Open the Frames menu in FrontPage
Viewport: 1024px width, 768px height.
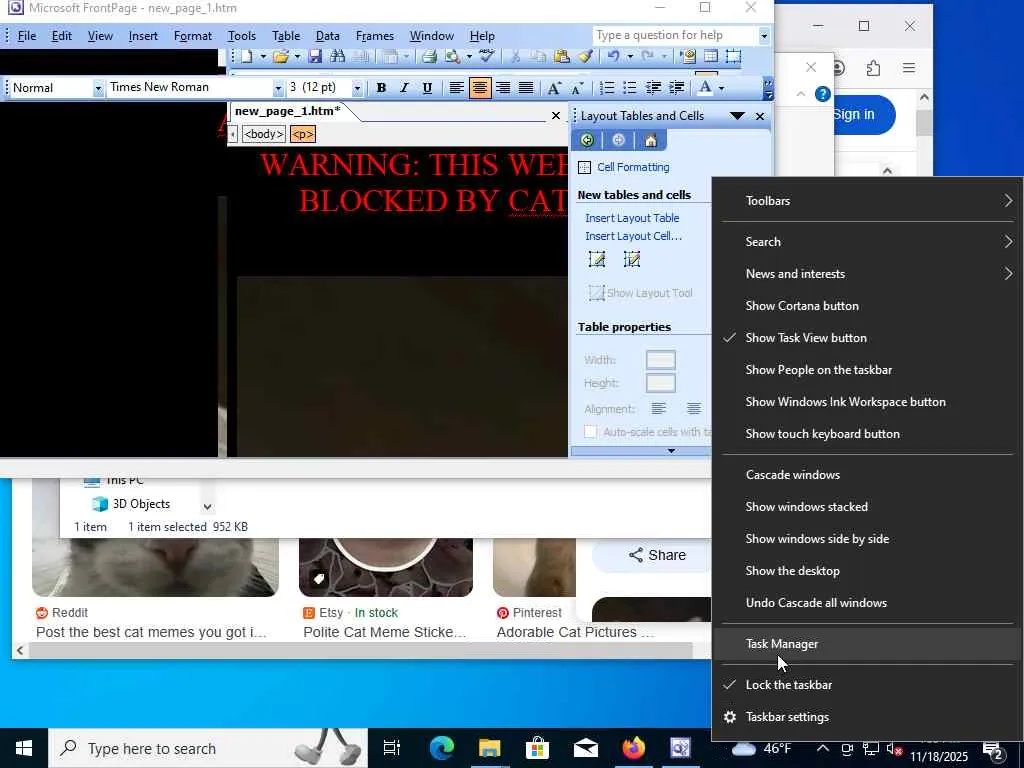click(x=375, y=36)
